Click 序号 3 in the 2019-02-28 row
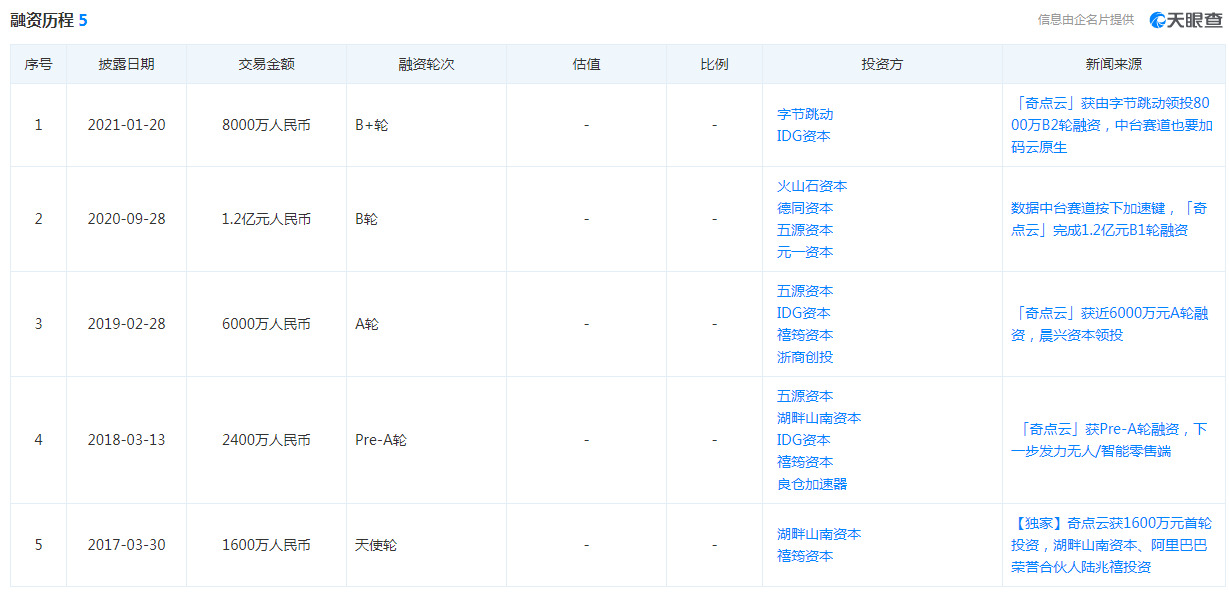 [39, 324]
